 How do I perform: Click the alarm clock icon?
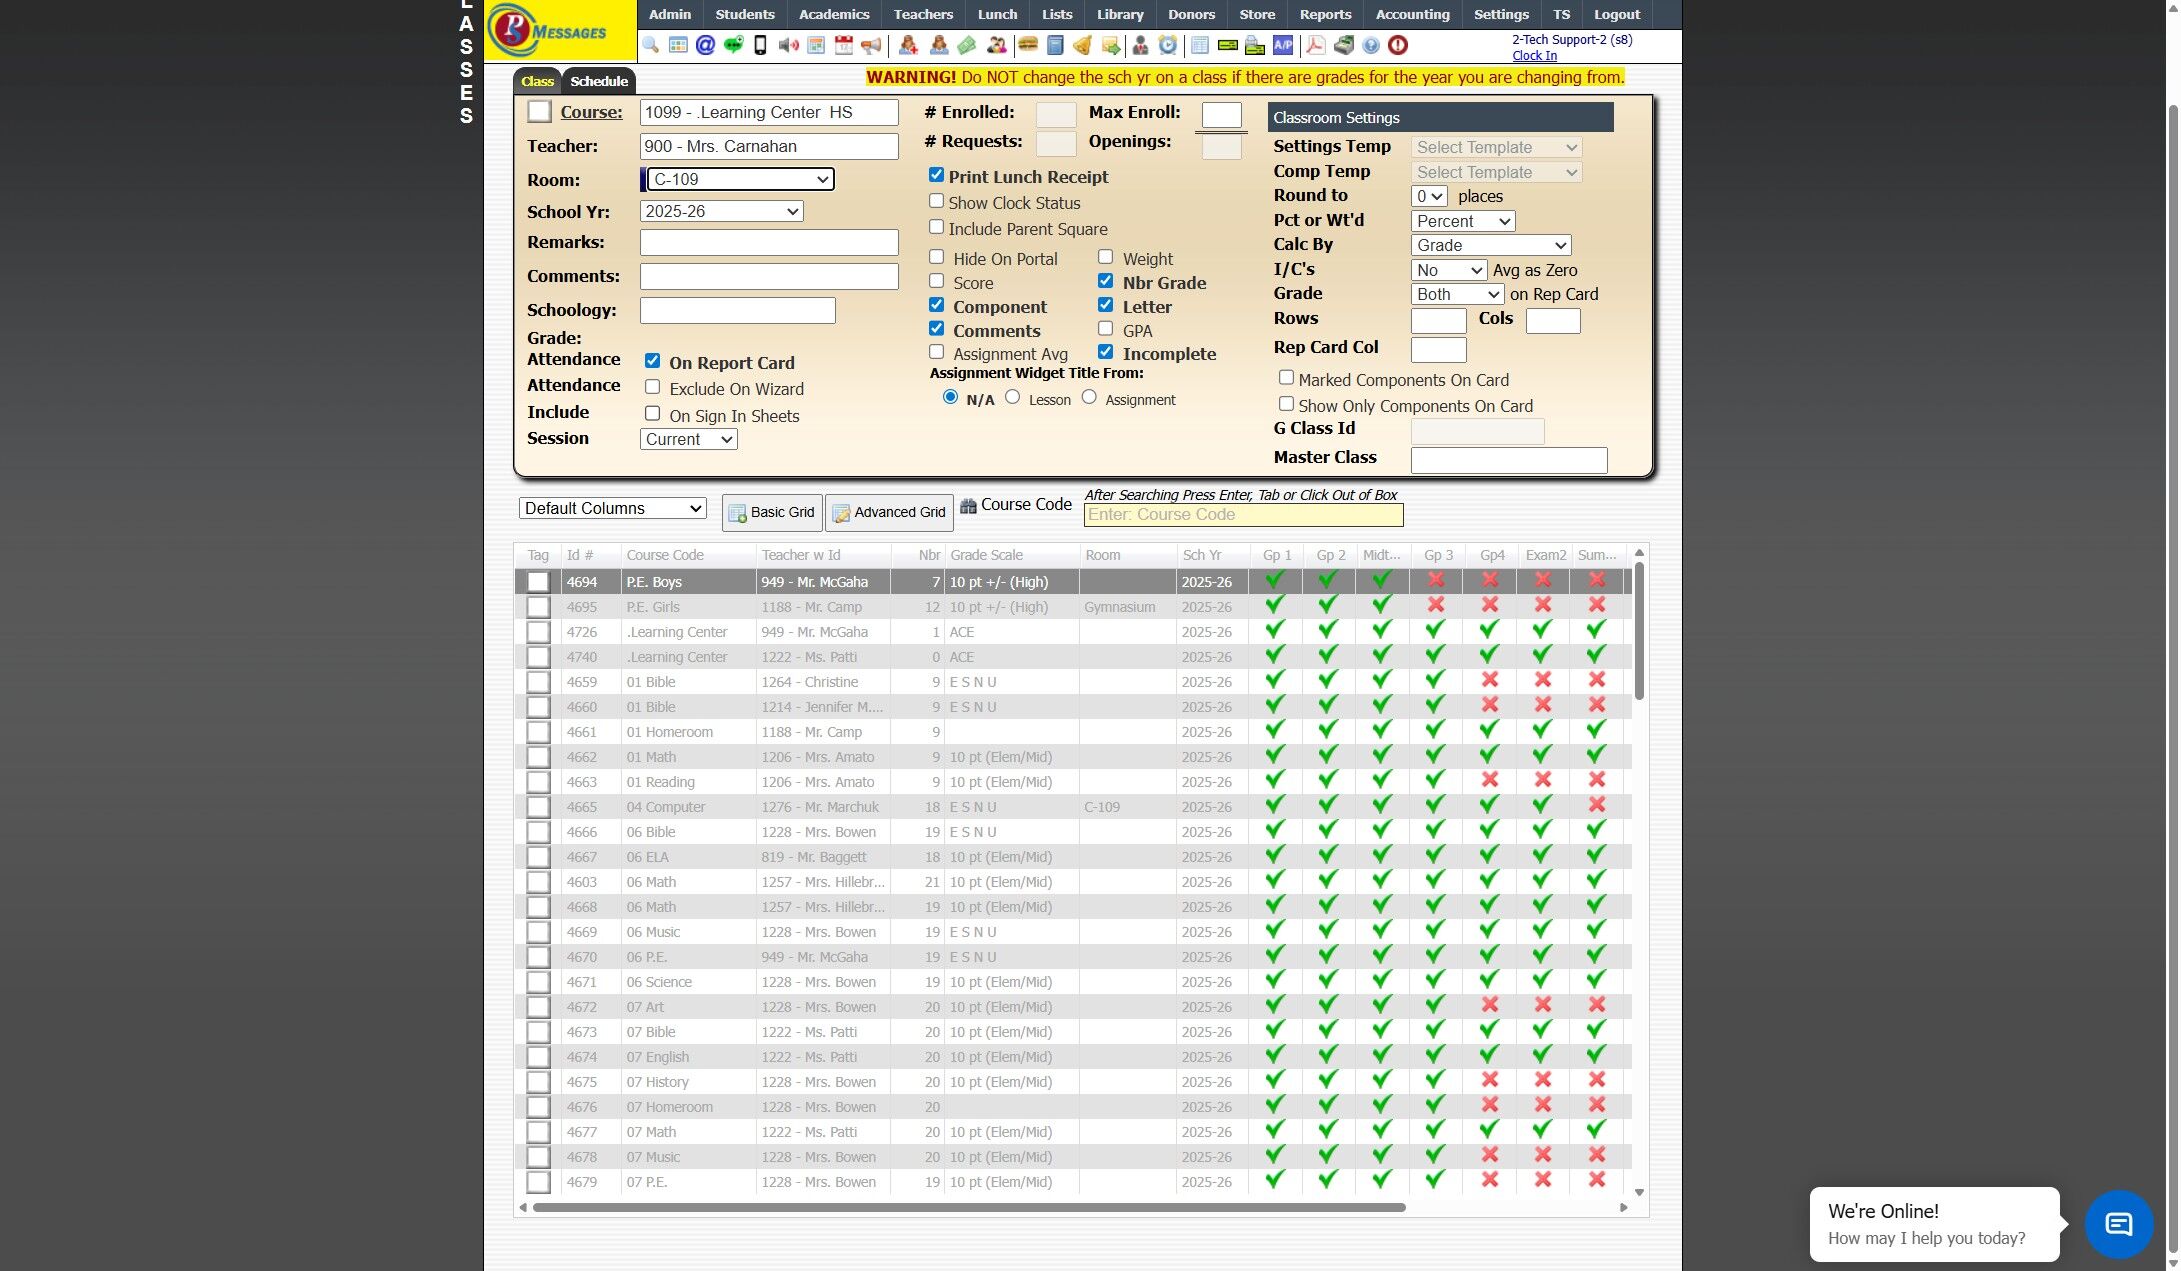tap(1167, 45)
